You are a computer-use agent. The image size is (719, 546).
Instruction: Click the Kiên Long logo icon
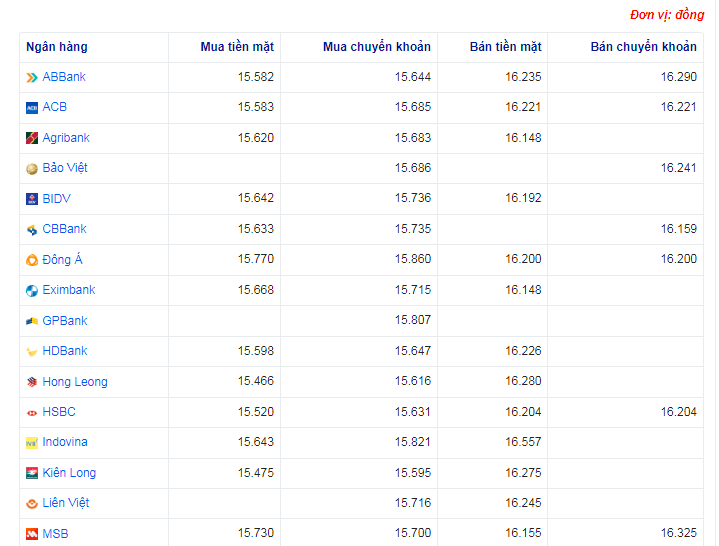tap(32, 473)
